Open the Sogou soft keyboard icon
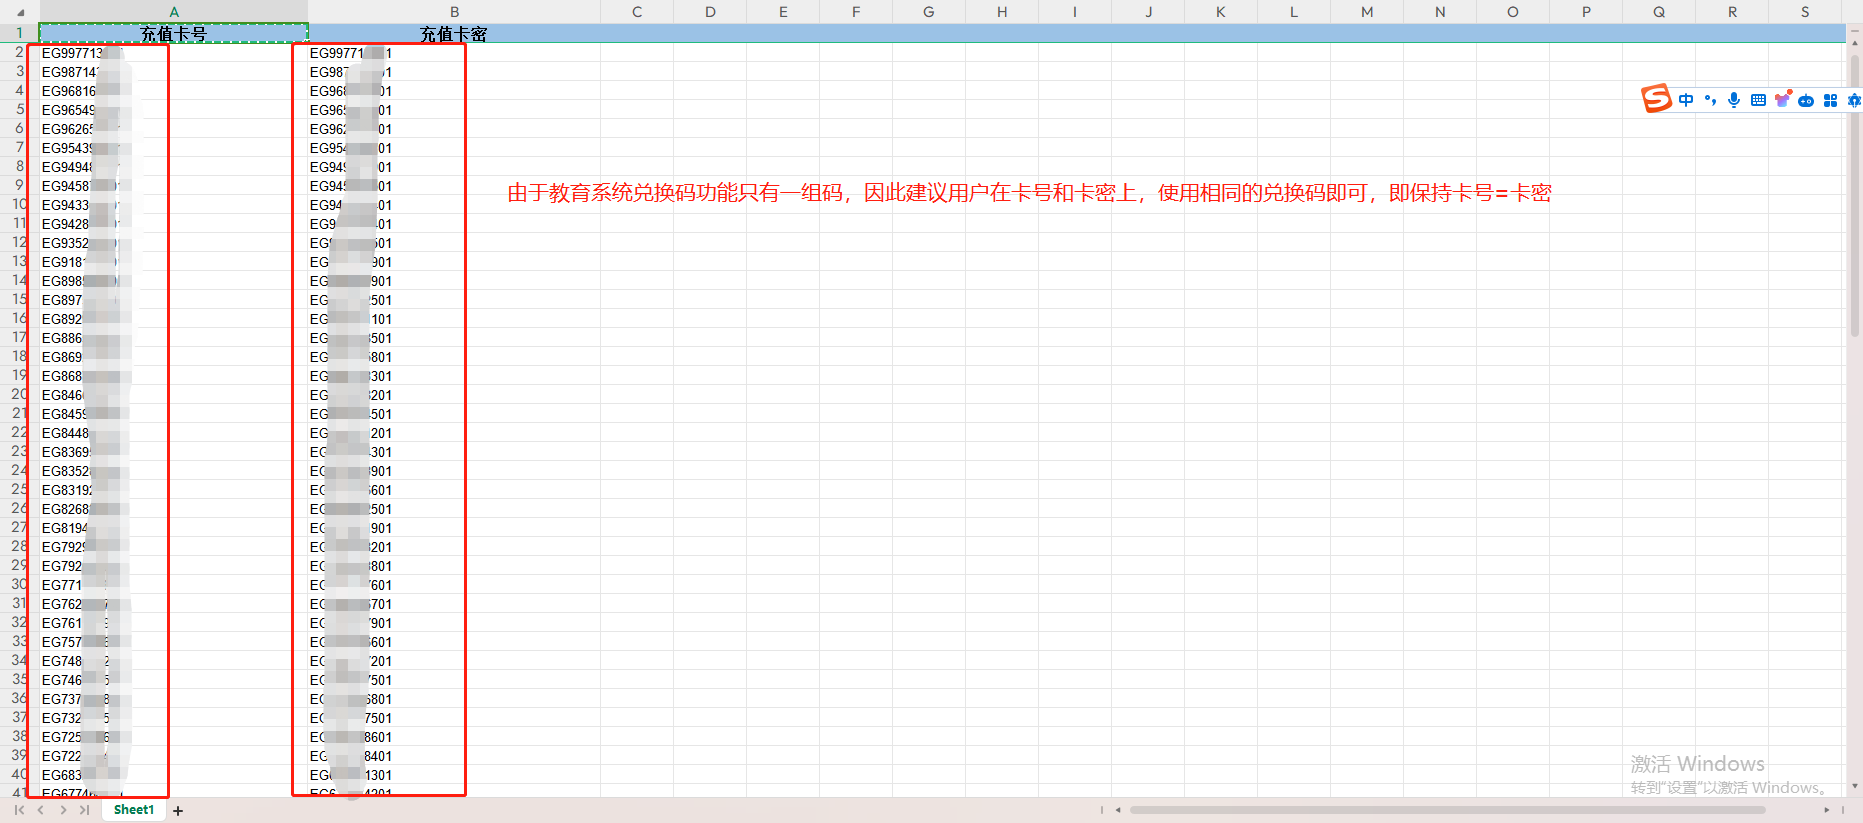The image size is (1863, 823). click(1758, 100)
